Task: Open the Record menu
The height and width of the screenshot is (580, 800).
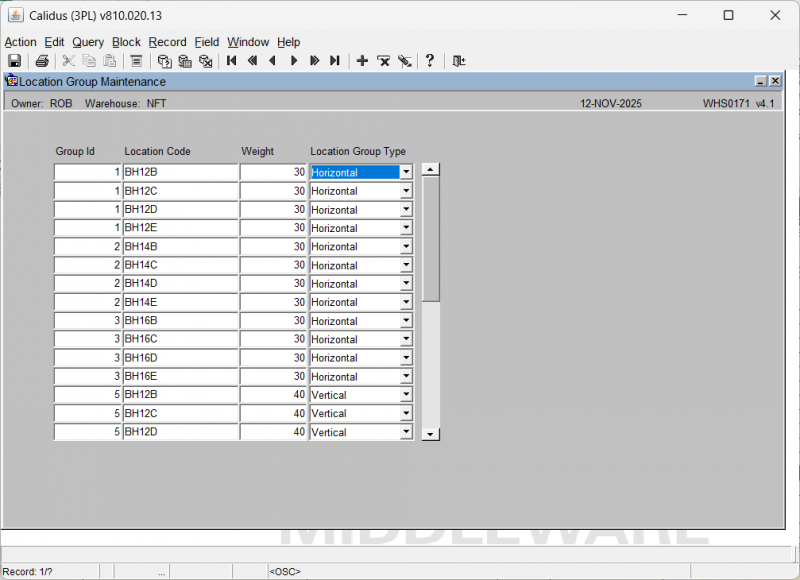Action: point(167,42)
